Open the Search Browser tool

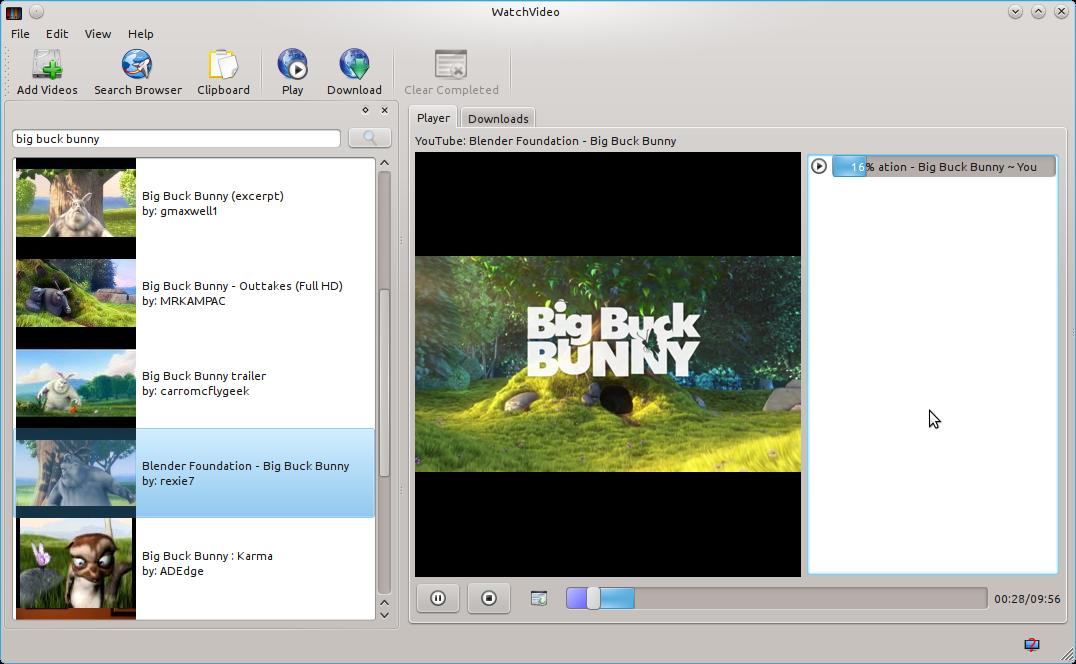[137, 72]
